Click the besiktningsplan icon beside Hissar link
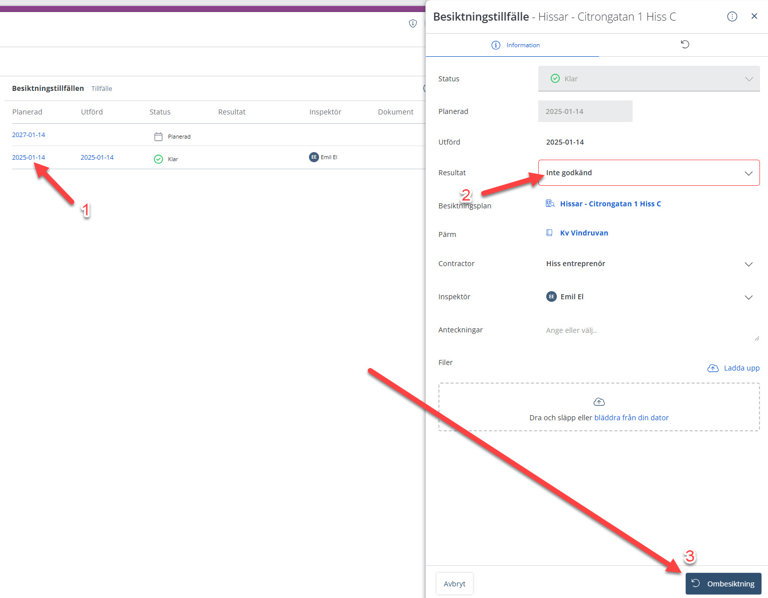 [550, 203]
